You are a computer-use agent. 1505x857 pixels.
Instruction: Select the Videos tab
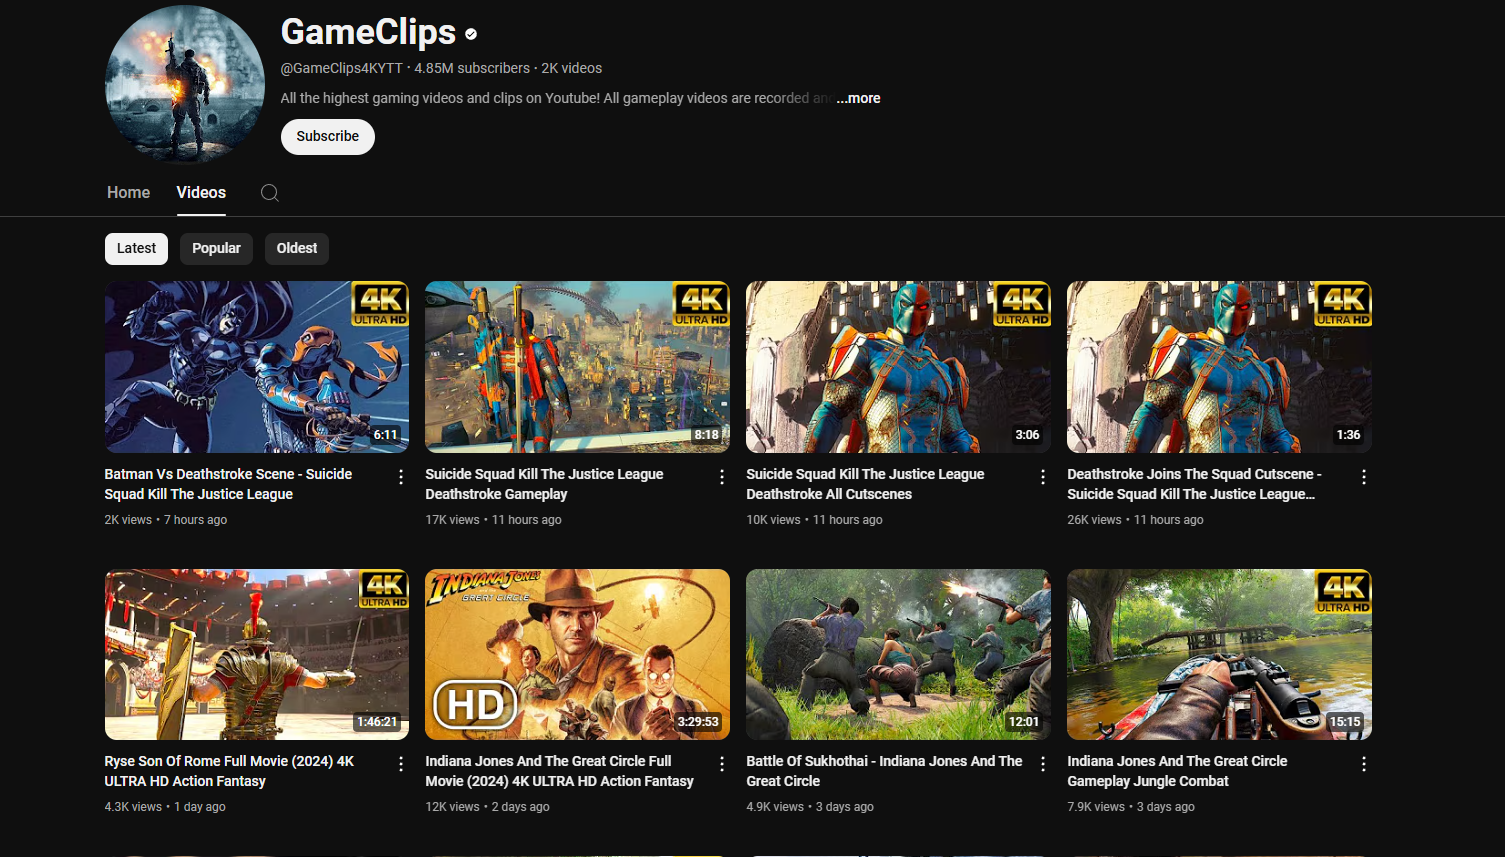201,193
